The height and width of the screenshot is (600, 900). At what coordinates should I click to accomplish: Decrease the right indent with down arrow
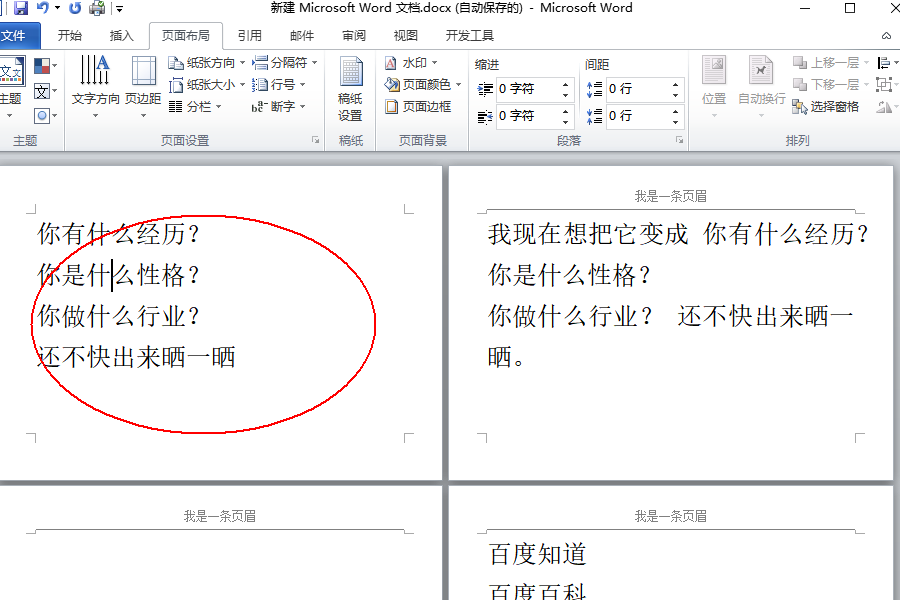tap(565, 122)
